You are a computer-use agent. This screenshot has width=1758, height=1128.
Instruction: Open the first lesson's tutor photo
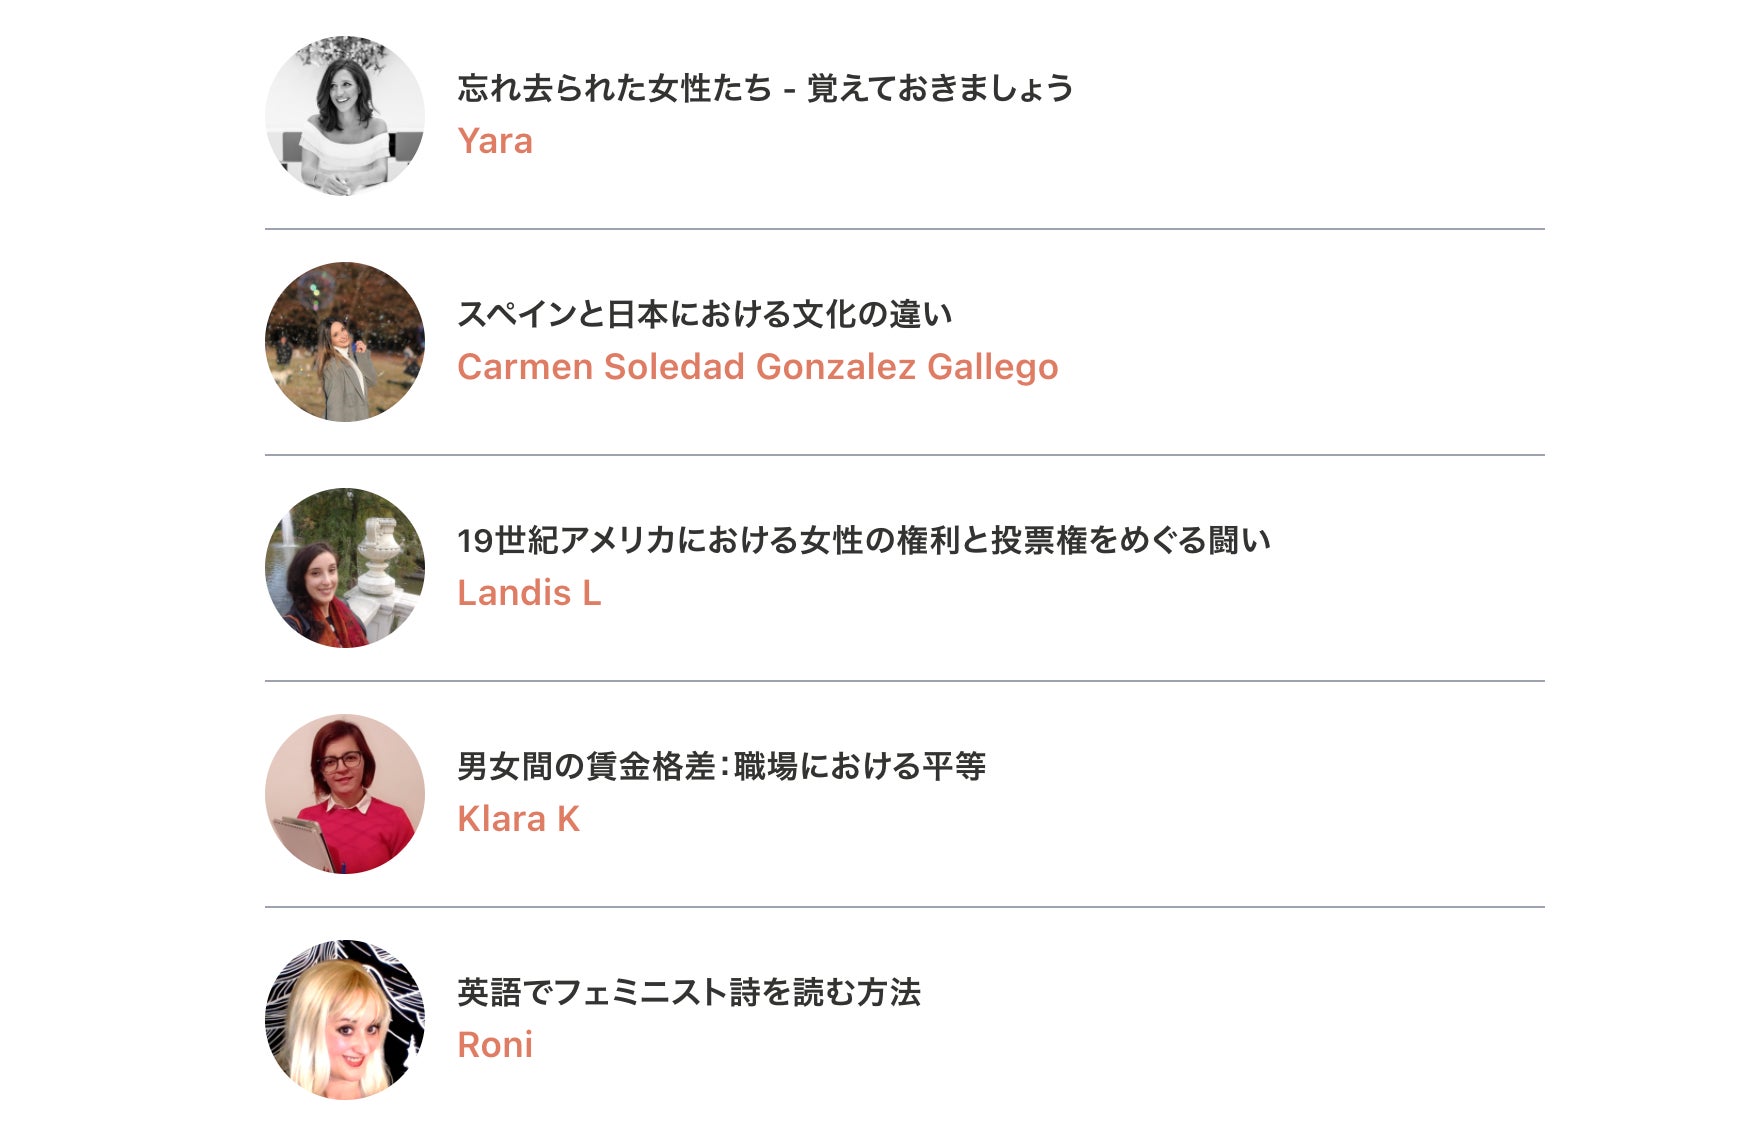click(x=345, y=116)
